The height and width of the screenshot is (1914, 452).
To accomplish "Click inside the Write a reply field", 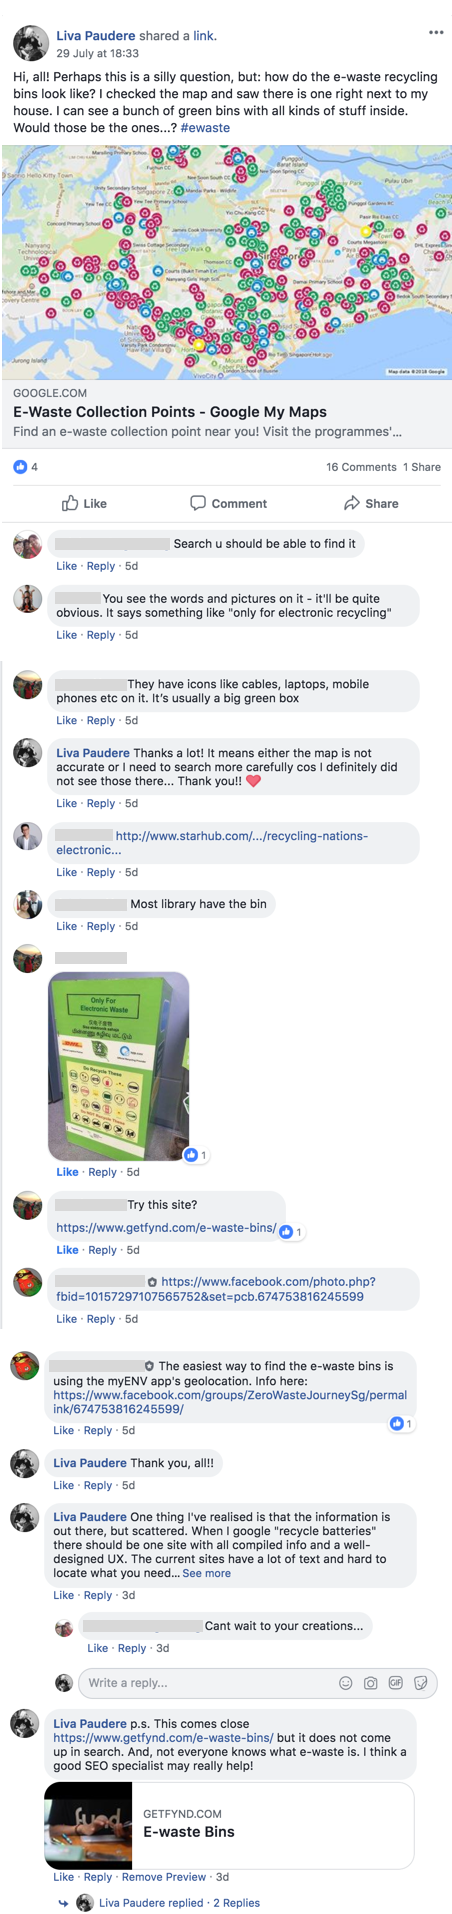I will click(x=205, y=1683).
